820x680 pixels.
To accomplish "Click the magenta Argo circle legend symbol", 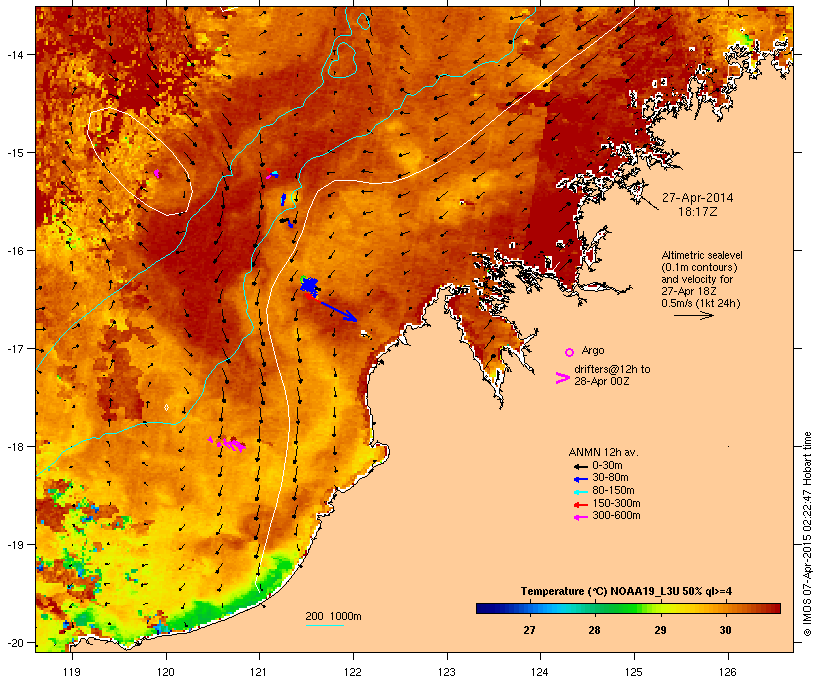I will (570, 352).
